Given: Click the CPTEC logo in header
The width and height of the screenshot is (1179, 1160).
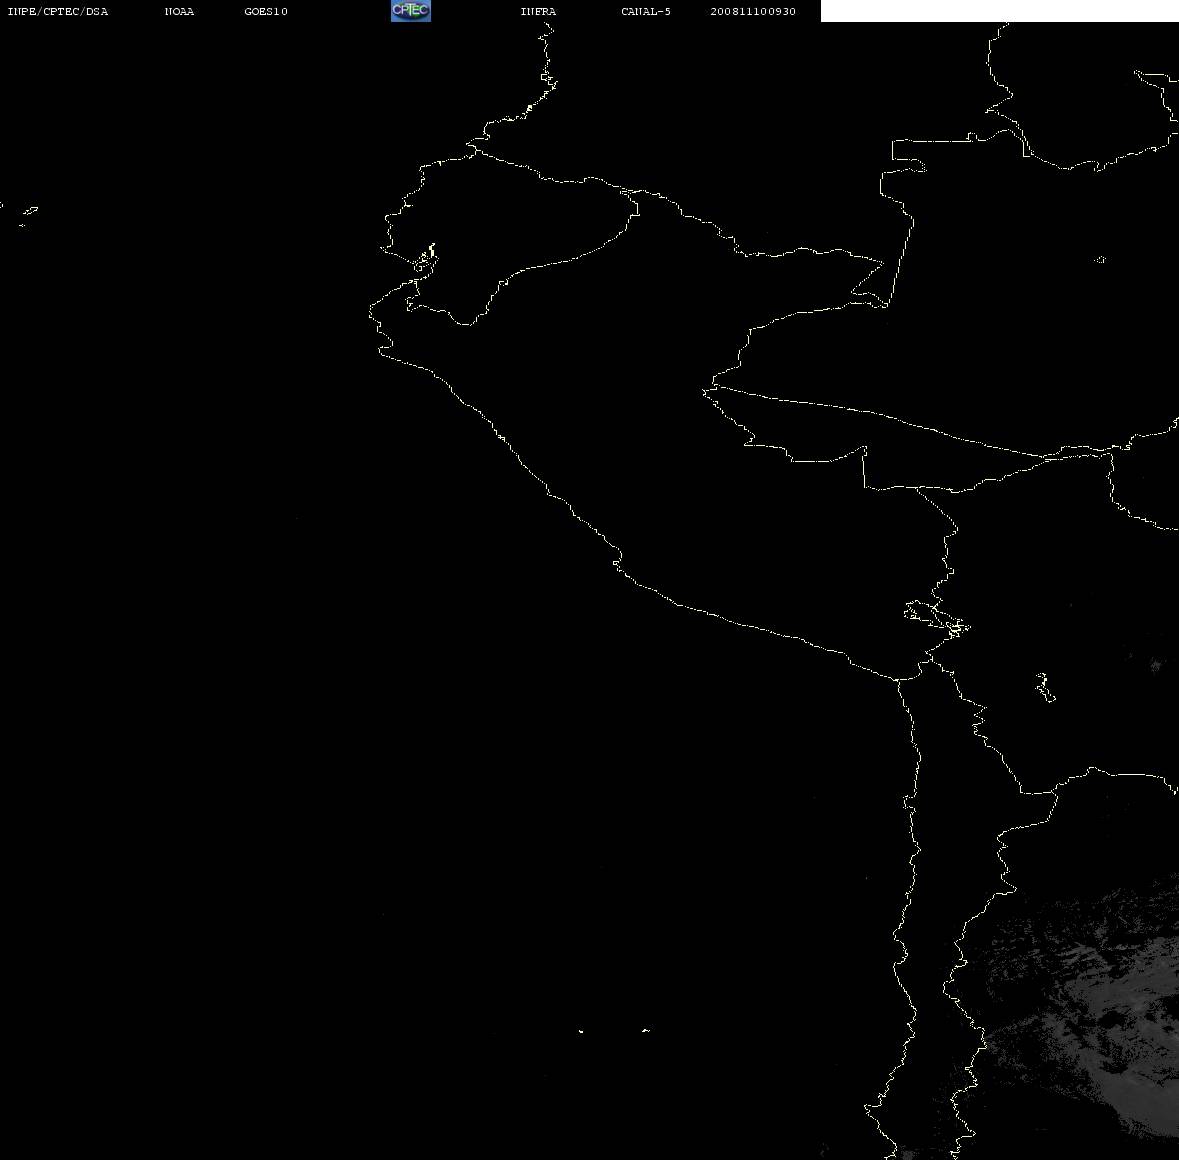Looking at the screenshot, I should pos(411,11).
